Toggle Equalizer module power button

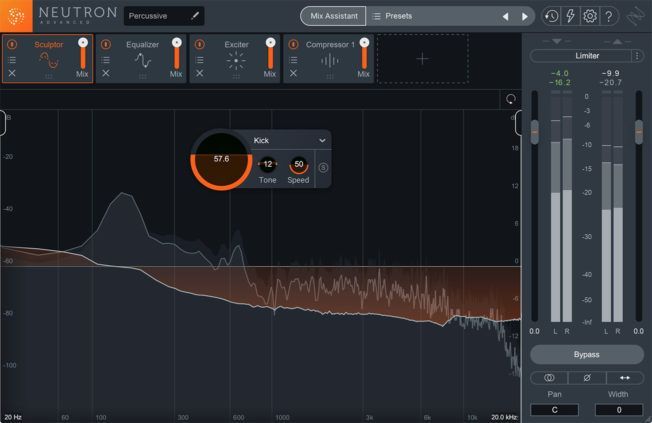106,44
